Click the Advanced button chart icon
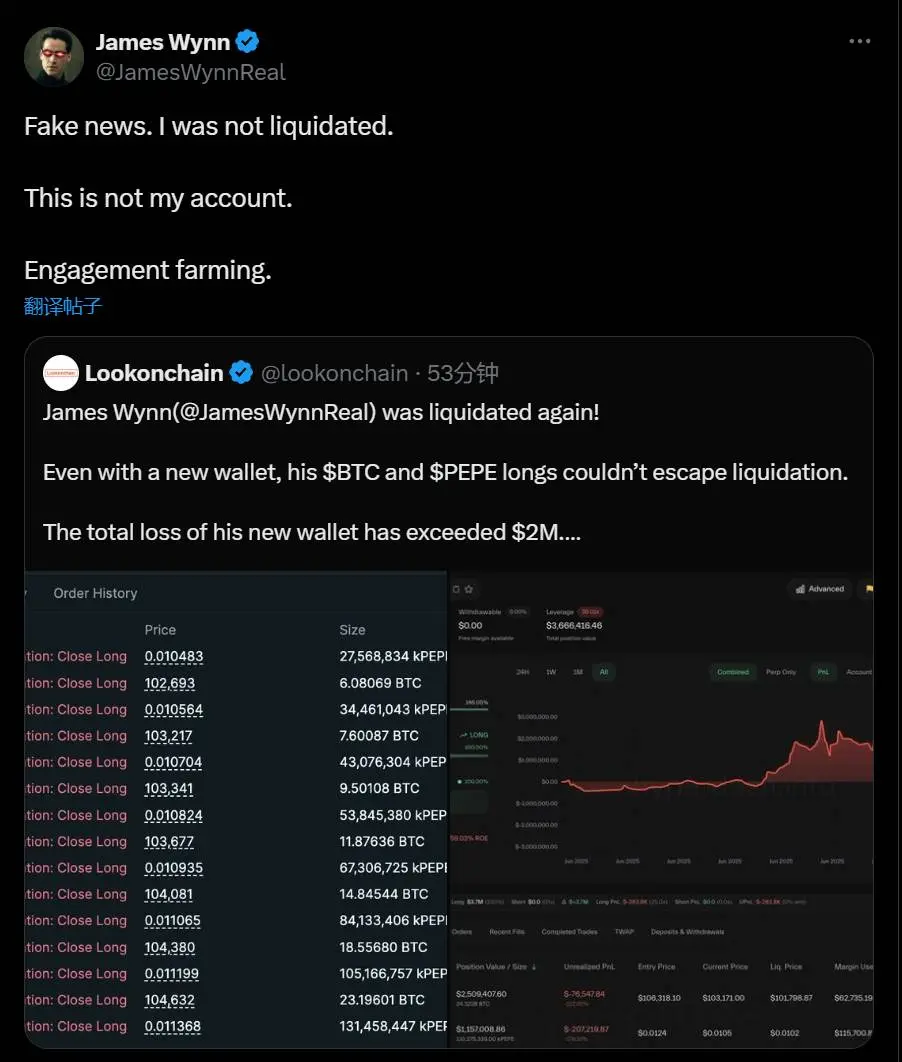The width and height of the screenshot is (902, 1062). click(800, 589)
